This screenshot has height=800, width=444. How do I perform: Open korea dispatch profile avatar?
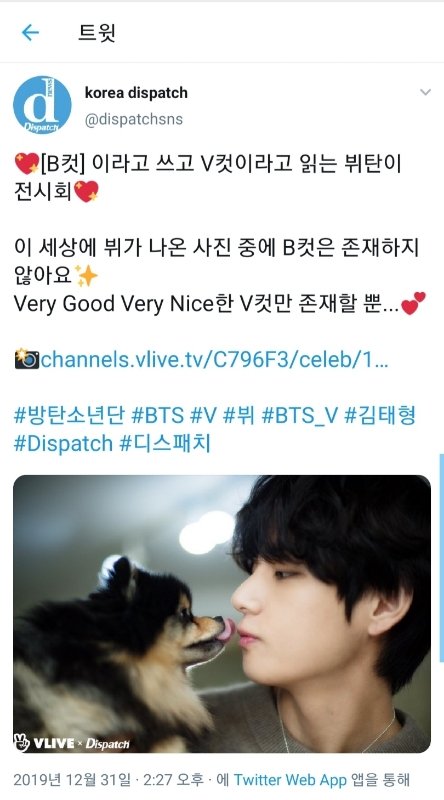[x=42, y=105]
